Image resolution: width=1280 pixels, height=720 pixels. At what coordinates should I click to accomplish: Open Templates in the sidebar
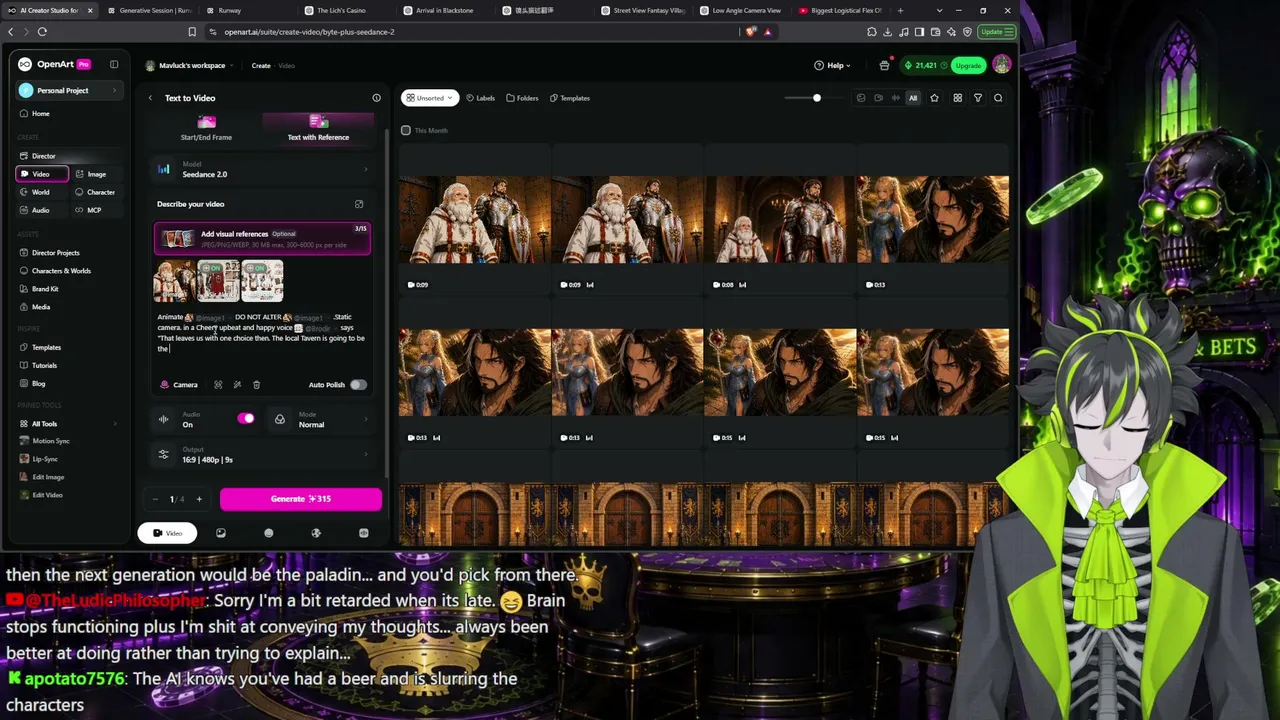click(46, 347)
